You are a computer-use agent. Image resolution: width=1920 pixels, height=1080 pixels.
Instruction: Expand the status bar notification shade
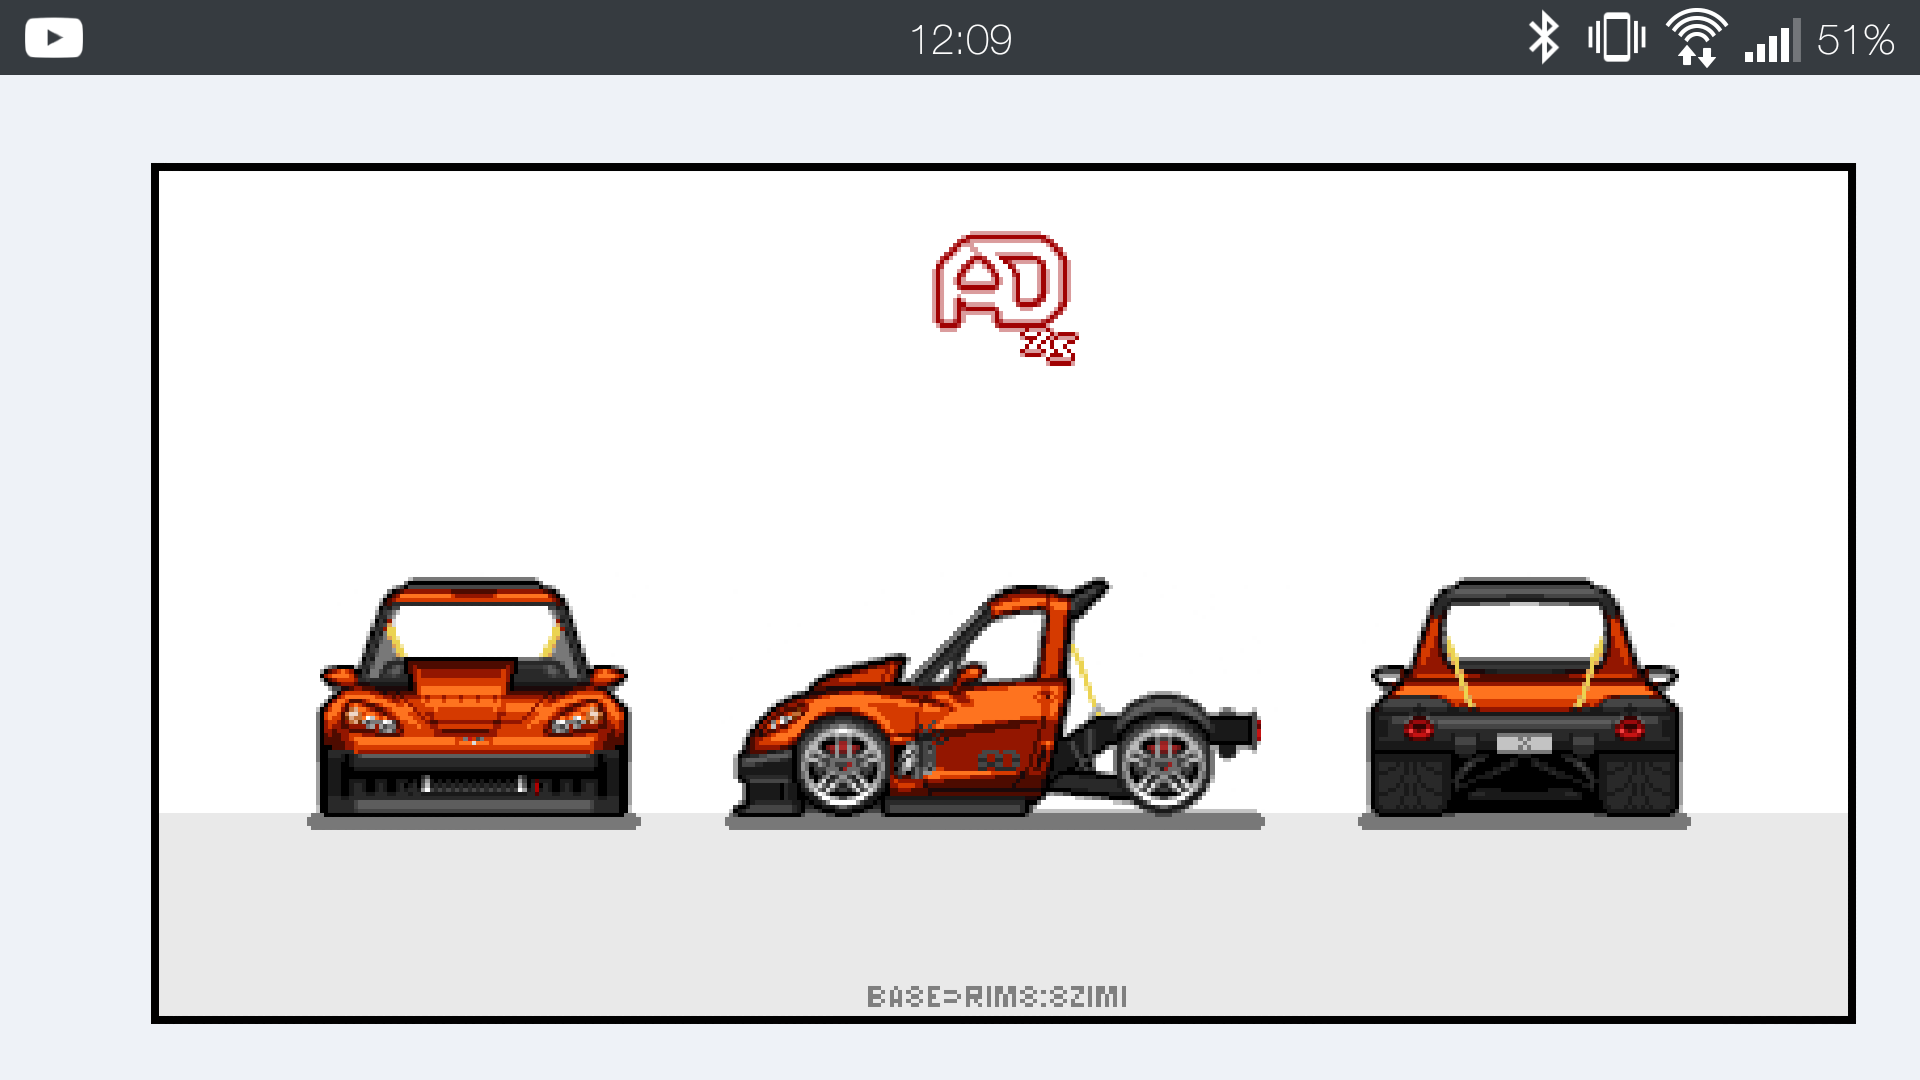coord(960,37)
